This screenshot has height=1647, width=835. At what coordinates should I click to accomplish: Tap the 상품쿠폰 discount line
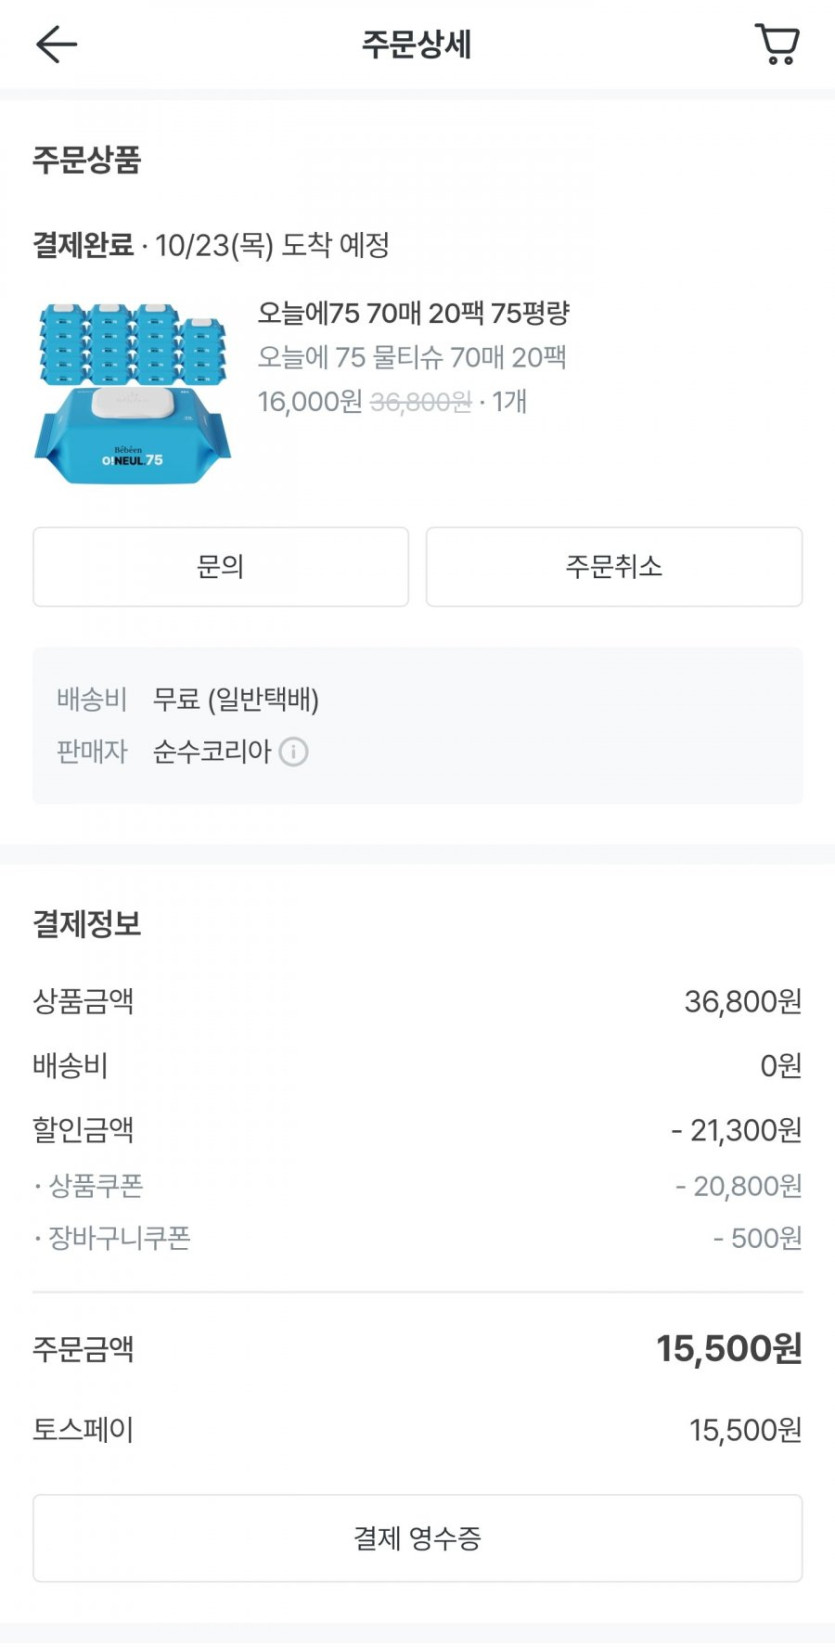pos(417,1186)
